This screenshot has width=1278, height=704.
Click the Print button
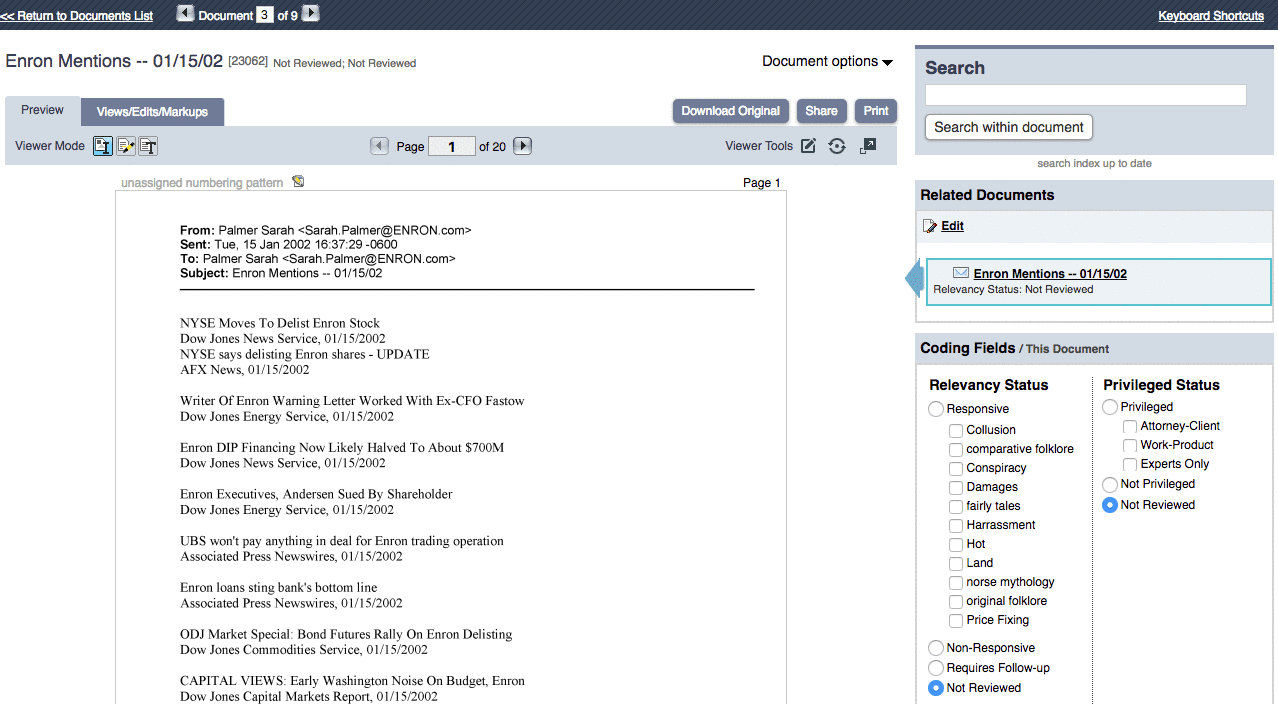click(x=876, y=111)
